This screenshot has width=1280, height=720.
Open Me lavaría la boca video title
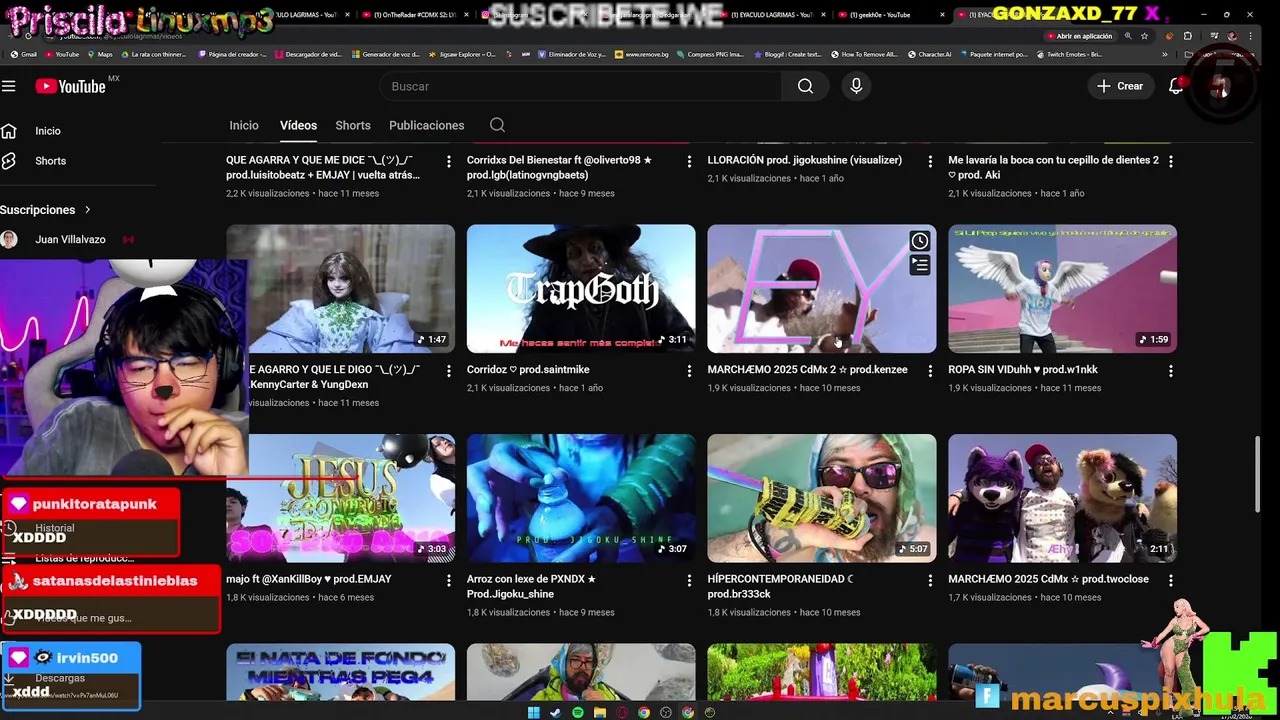tap(1054, 167)
